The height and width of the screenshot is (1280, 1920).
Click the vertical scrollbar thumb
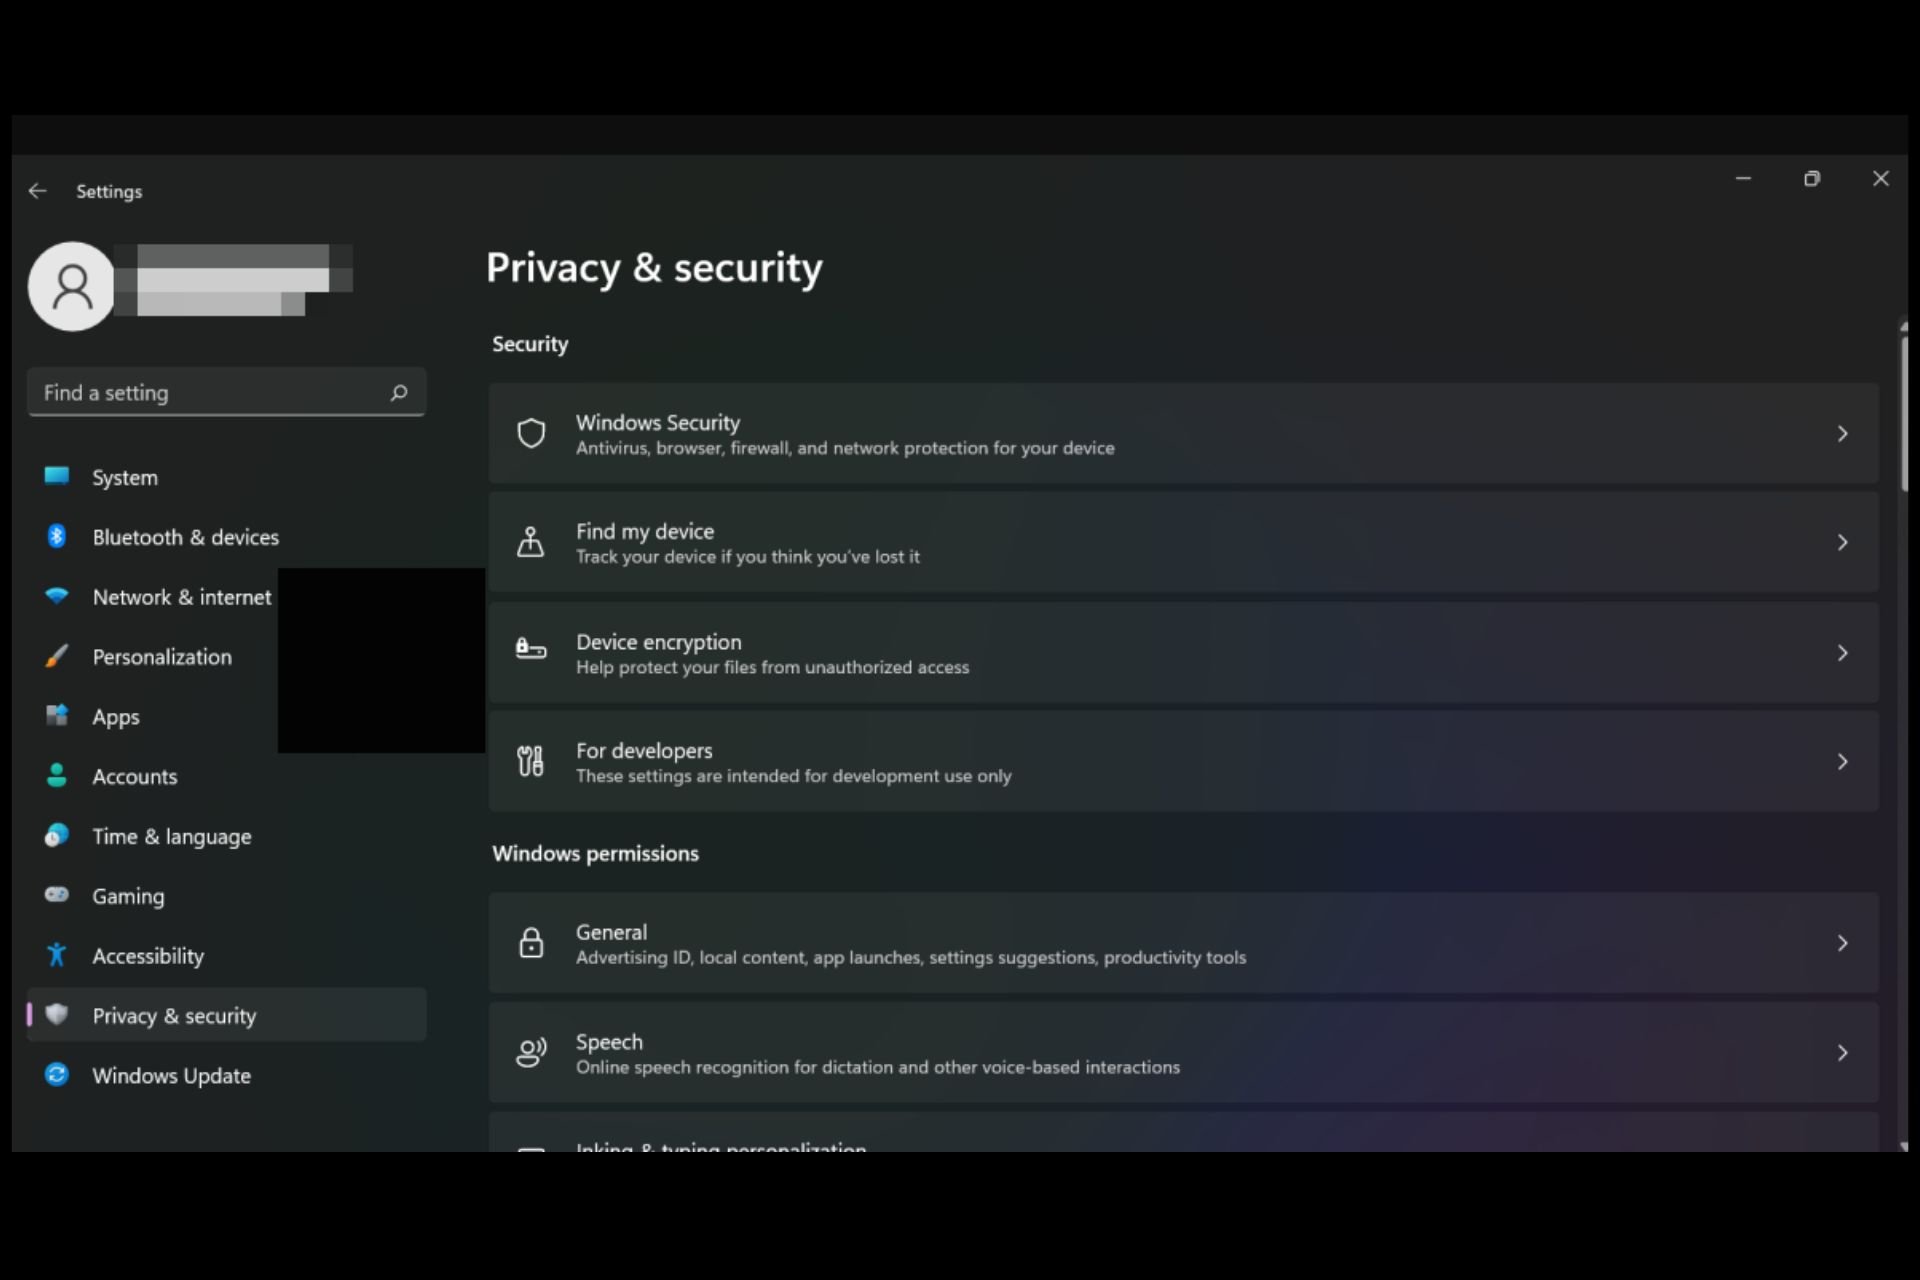click(1904, 413)
